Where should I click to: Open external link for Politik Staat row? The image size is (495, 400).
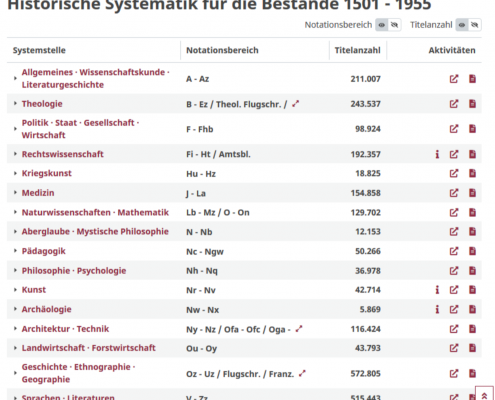[454, 129]
